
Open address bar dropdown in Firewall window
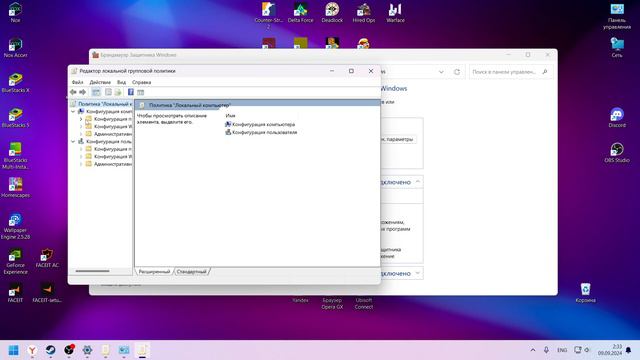point(441,72)
